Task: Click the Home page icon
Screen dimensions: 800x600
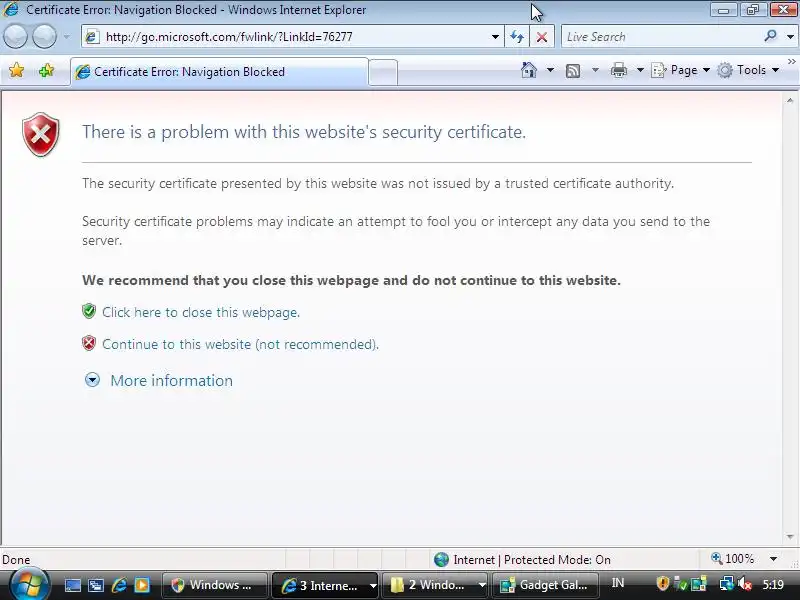Action: click(529, 70)
